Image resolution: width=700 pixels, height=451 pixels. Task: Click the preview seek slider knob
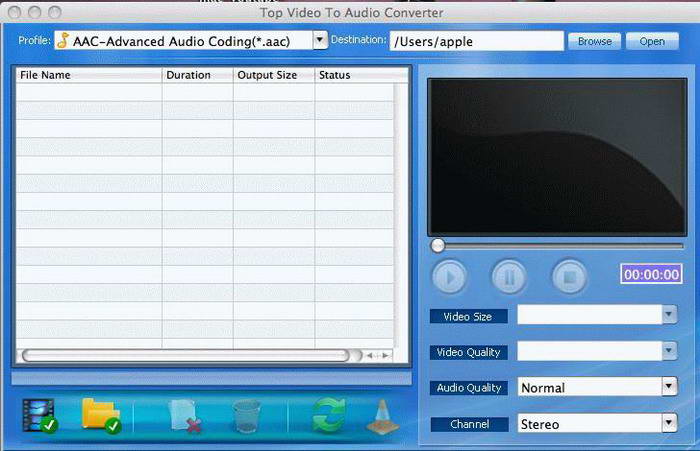coord(438,245)
